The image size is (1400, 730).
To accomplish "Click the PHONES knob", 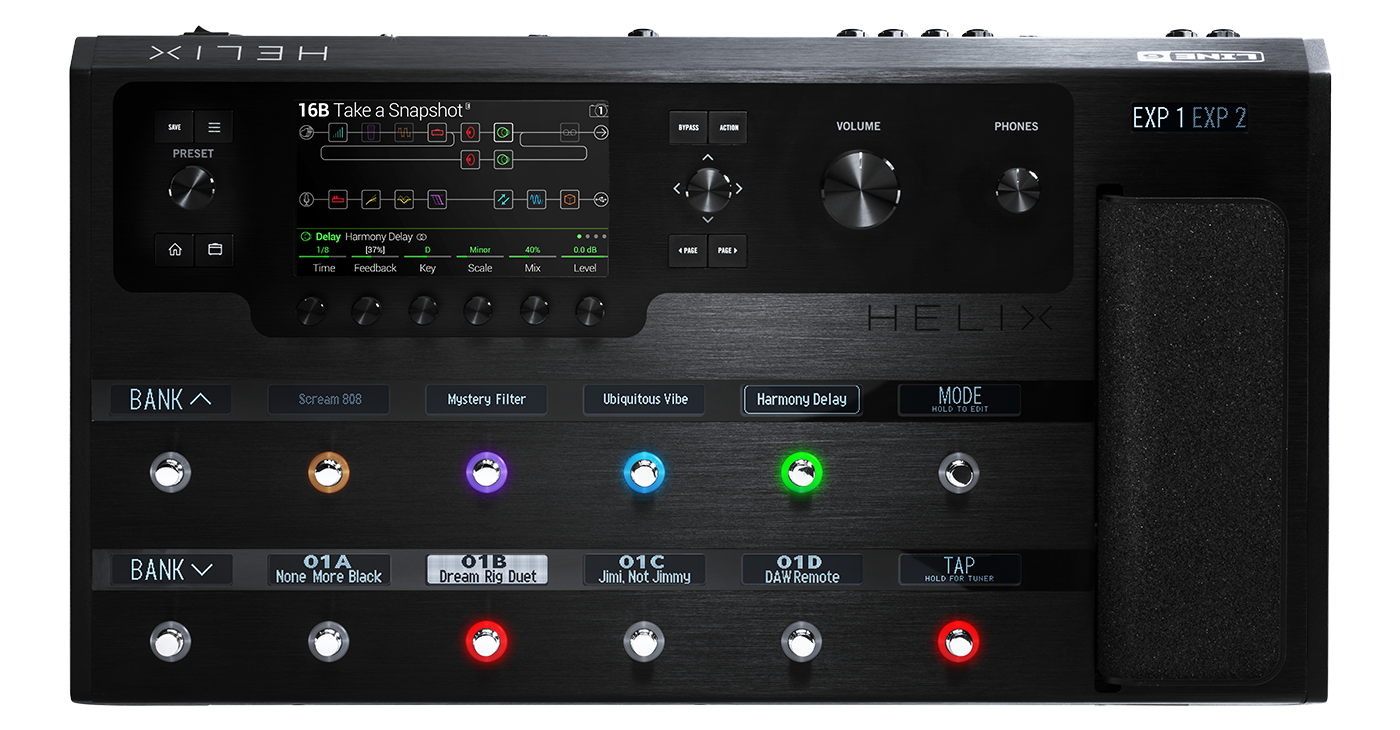I will pyautogui.click(x=1017, y=188).
